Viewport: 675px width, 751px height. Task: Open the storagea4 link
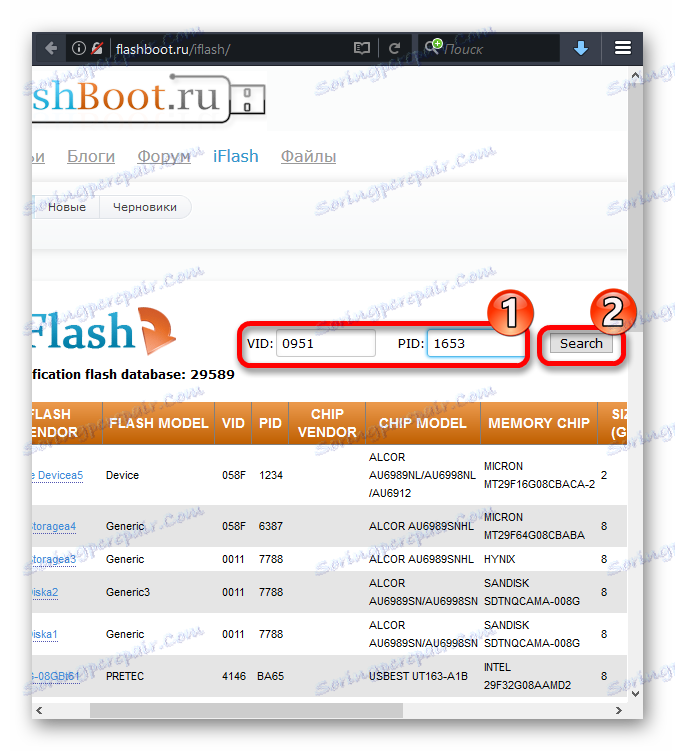coord(54,526)
